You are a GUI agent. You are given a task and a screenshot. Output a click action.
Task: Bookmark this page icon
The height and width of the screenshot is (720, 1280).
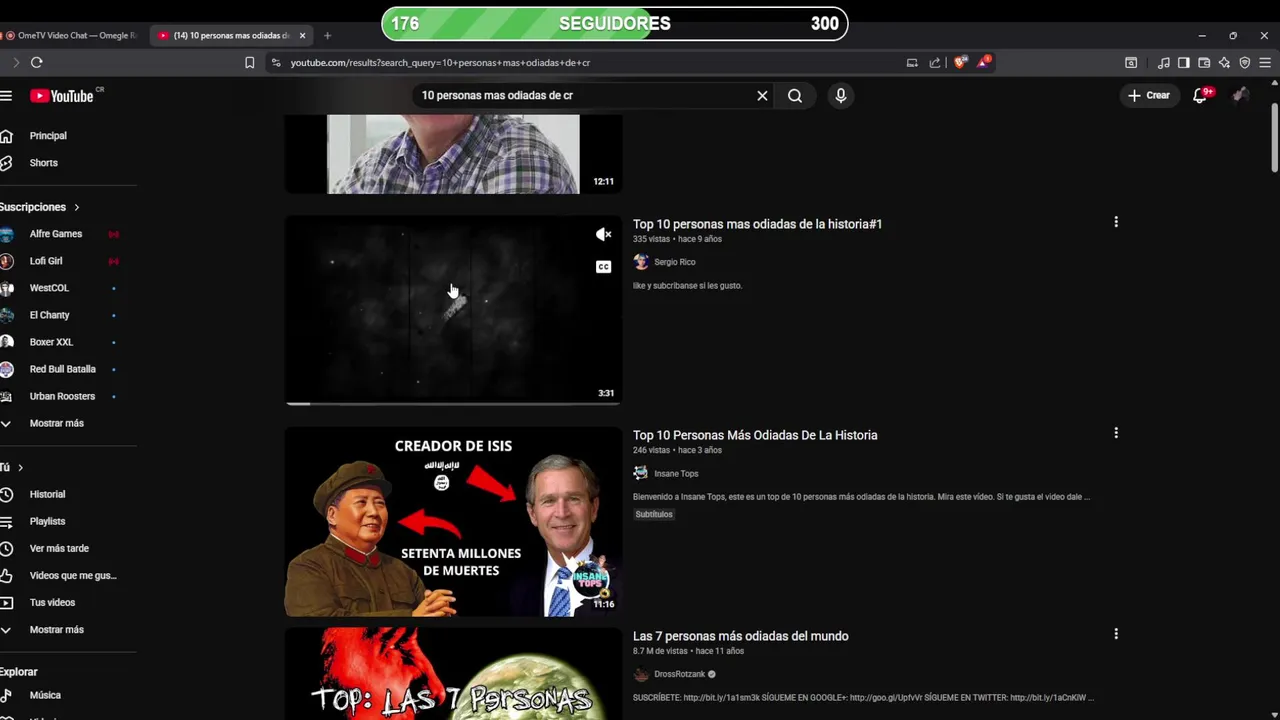(x=249, y=62)
